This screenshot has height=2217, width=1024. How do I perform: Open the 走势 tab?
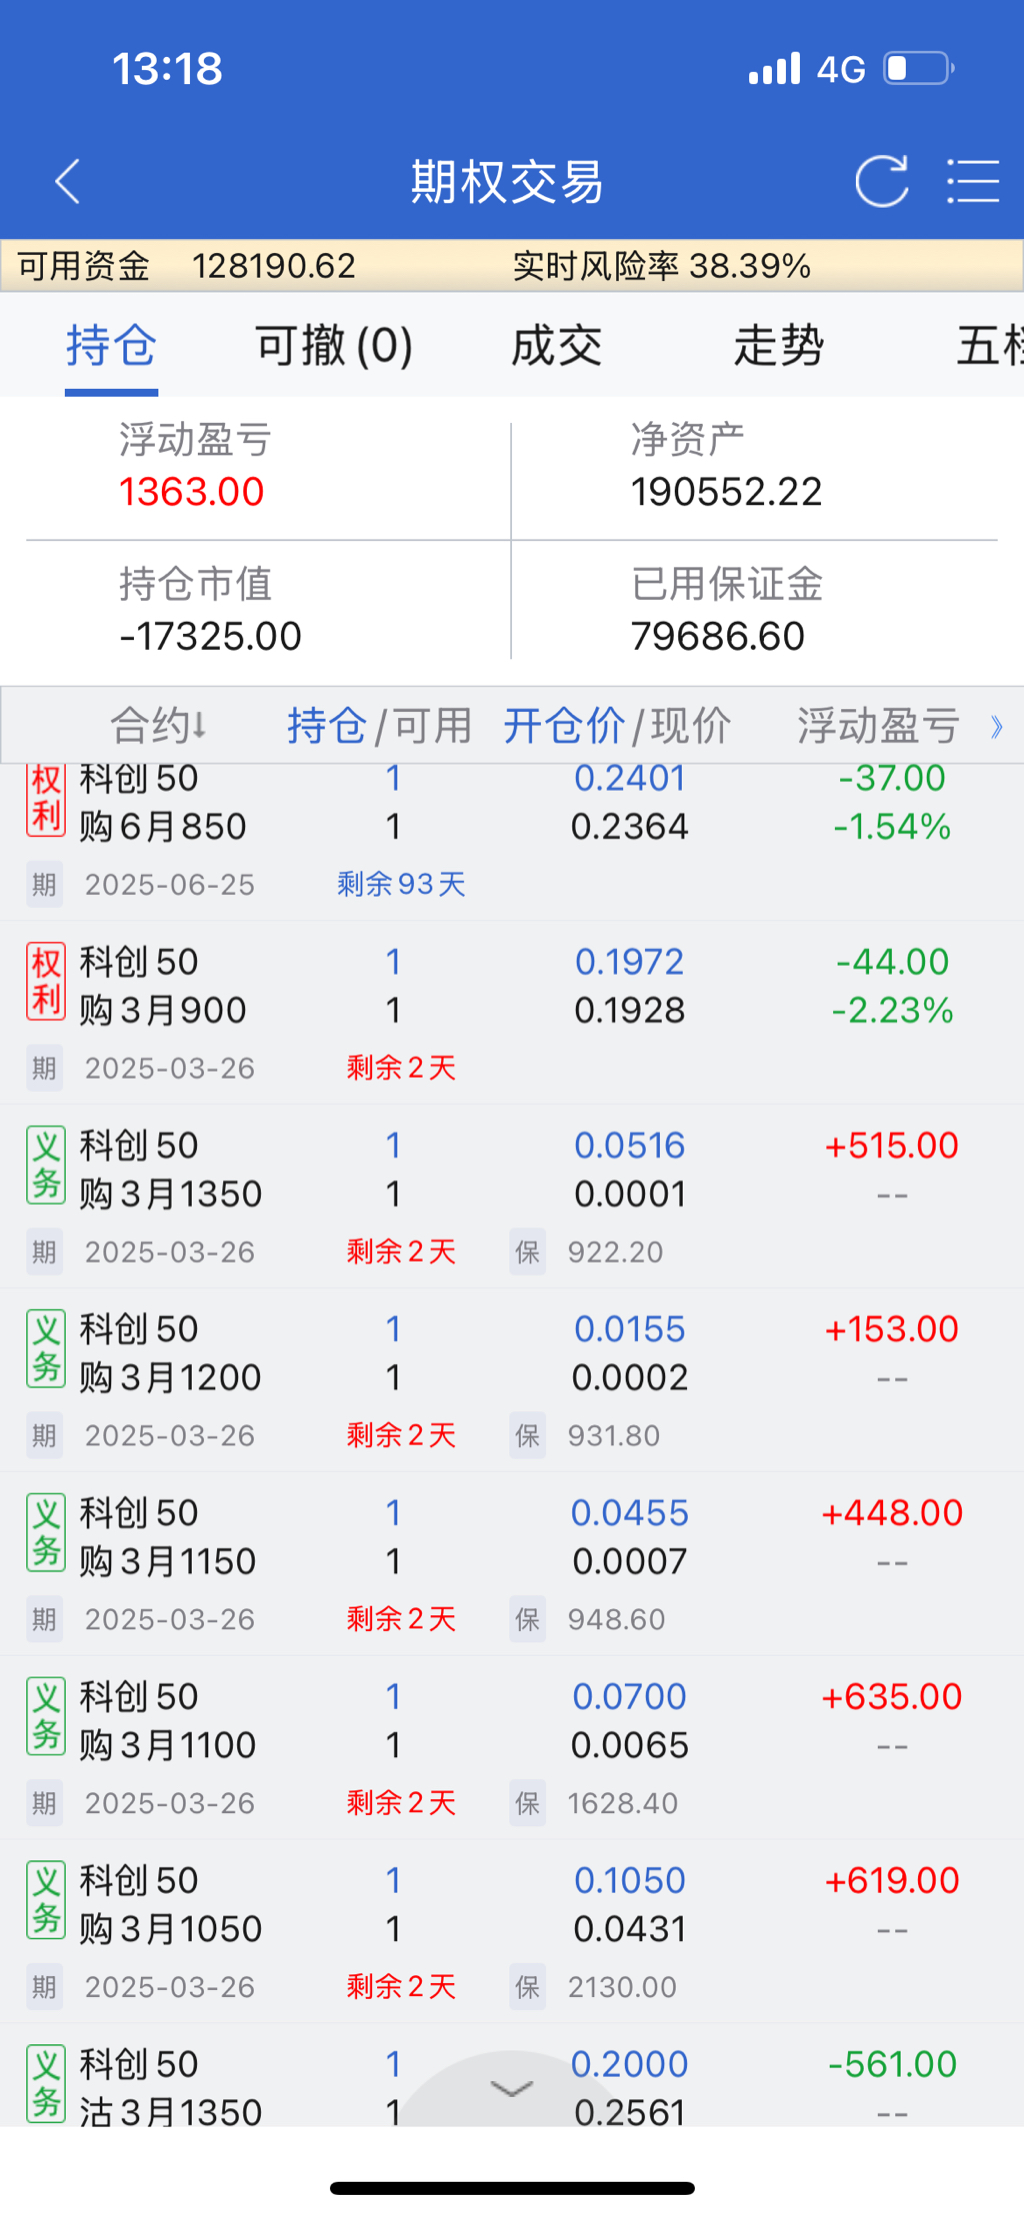tap(778, 346)
